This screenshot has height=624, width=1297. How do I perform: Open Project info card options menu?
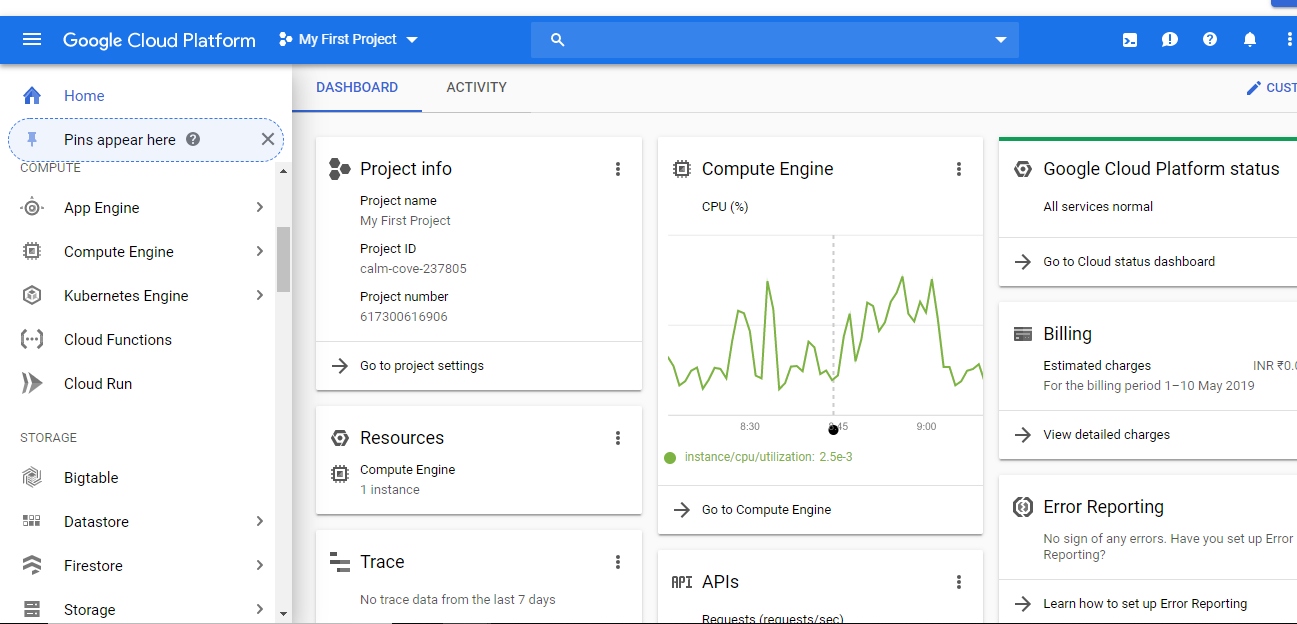(618, 169)
